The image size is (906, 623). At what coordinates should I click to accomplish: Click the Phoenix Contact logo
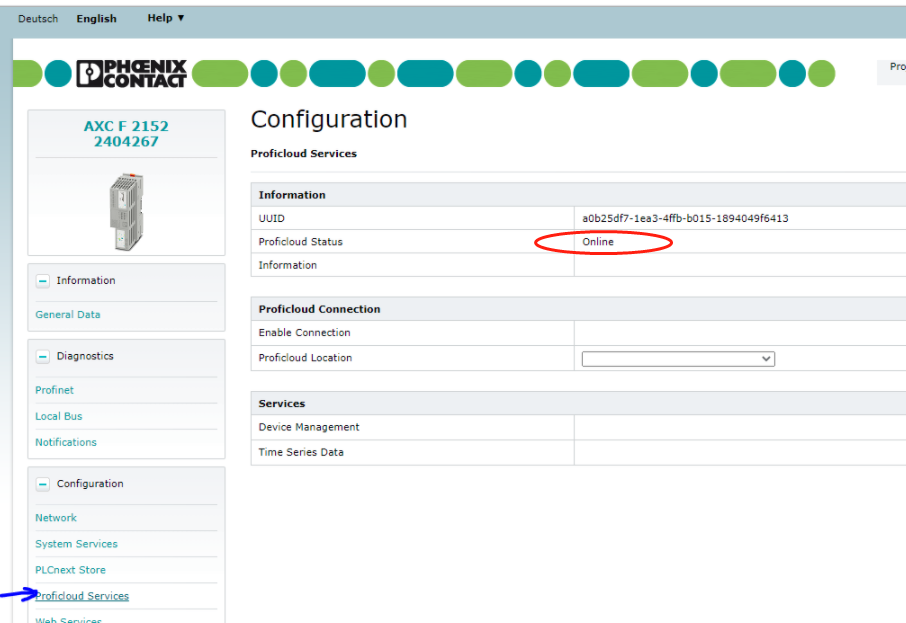coord(130,73)
